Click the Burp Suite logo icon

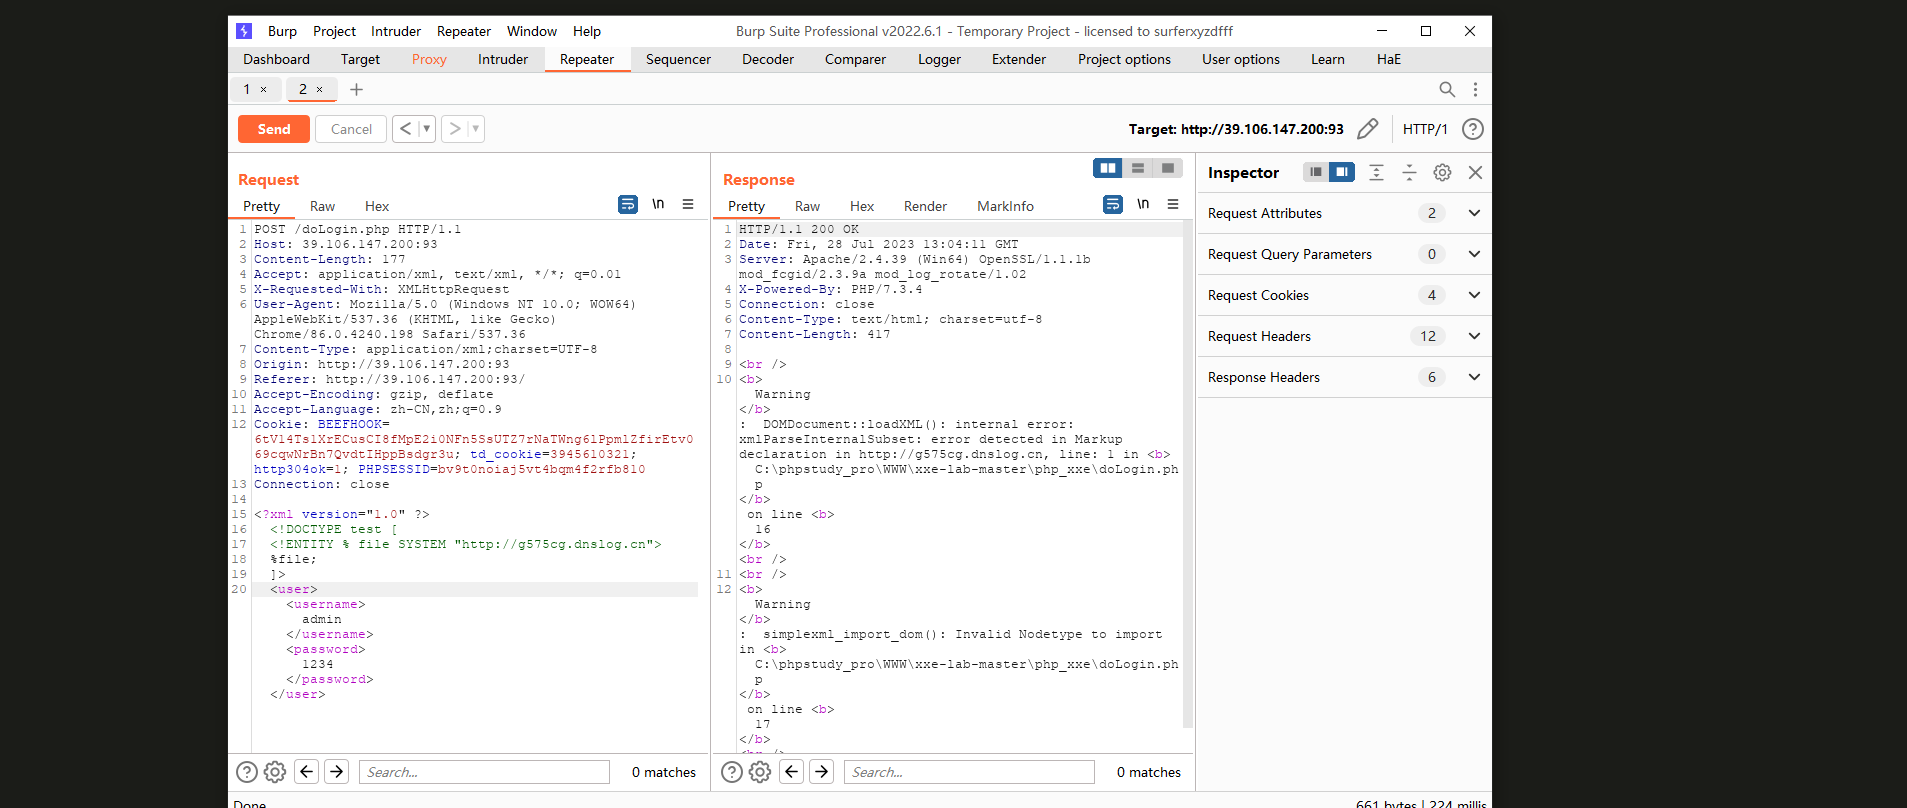tap(244, 31)
